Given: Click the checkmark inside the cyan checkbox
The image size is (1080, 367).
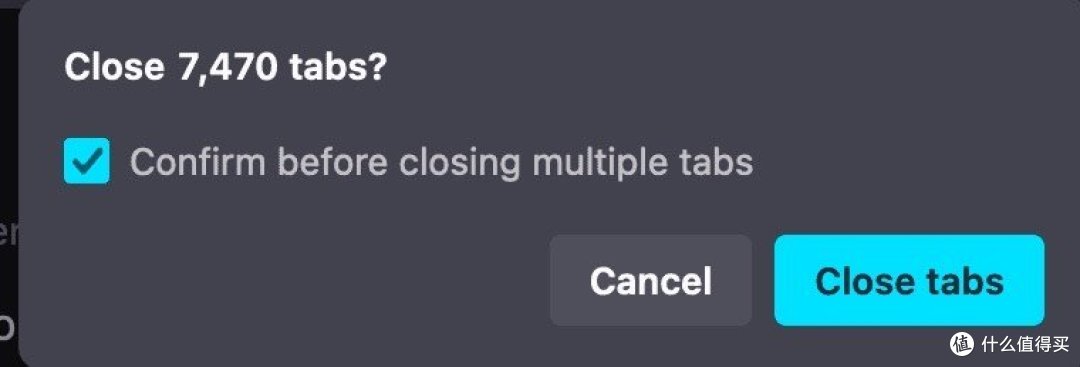Looking at the screenshot, I should 87,160.
